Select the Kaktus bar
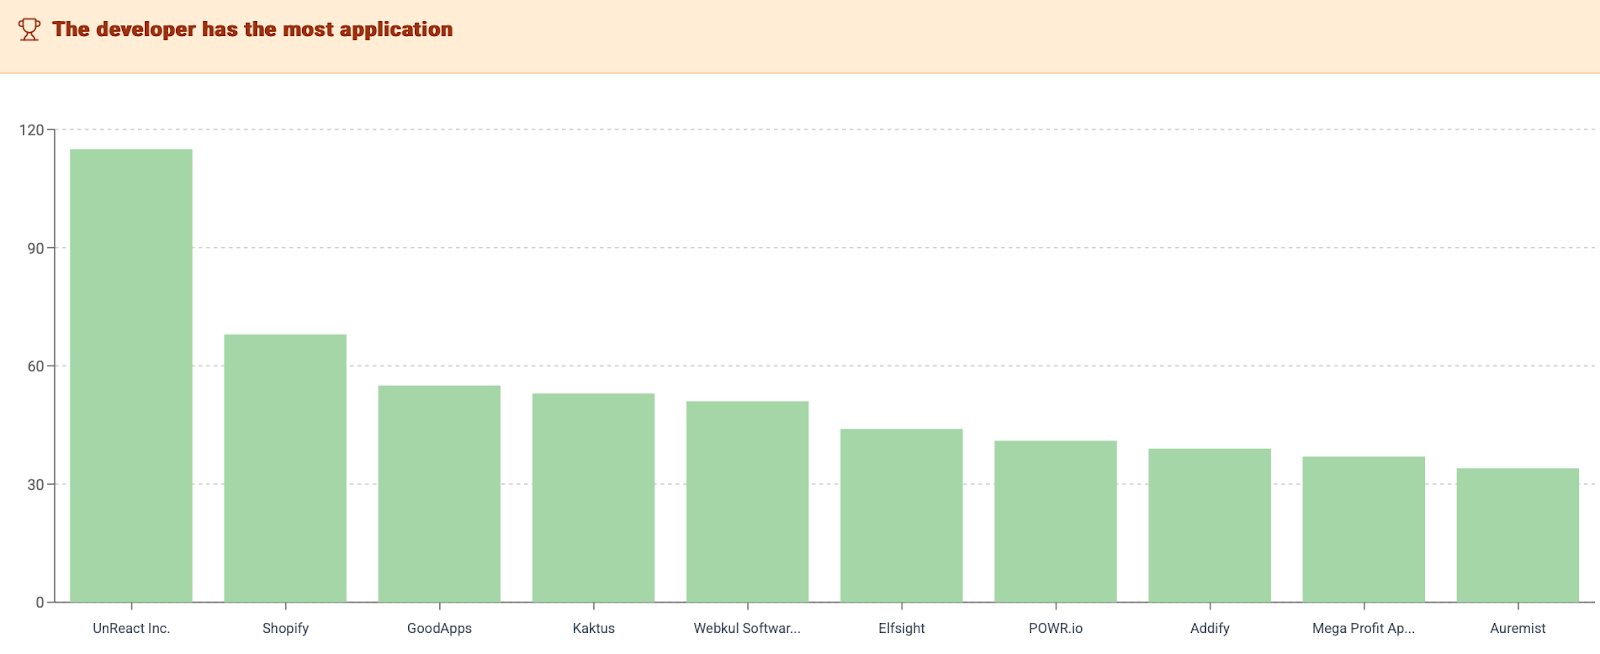 pos(593,497)
